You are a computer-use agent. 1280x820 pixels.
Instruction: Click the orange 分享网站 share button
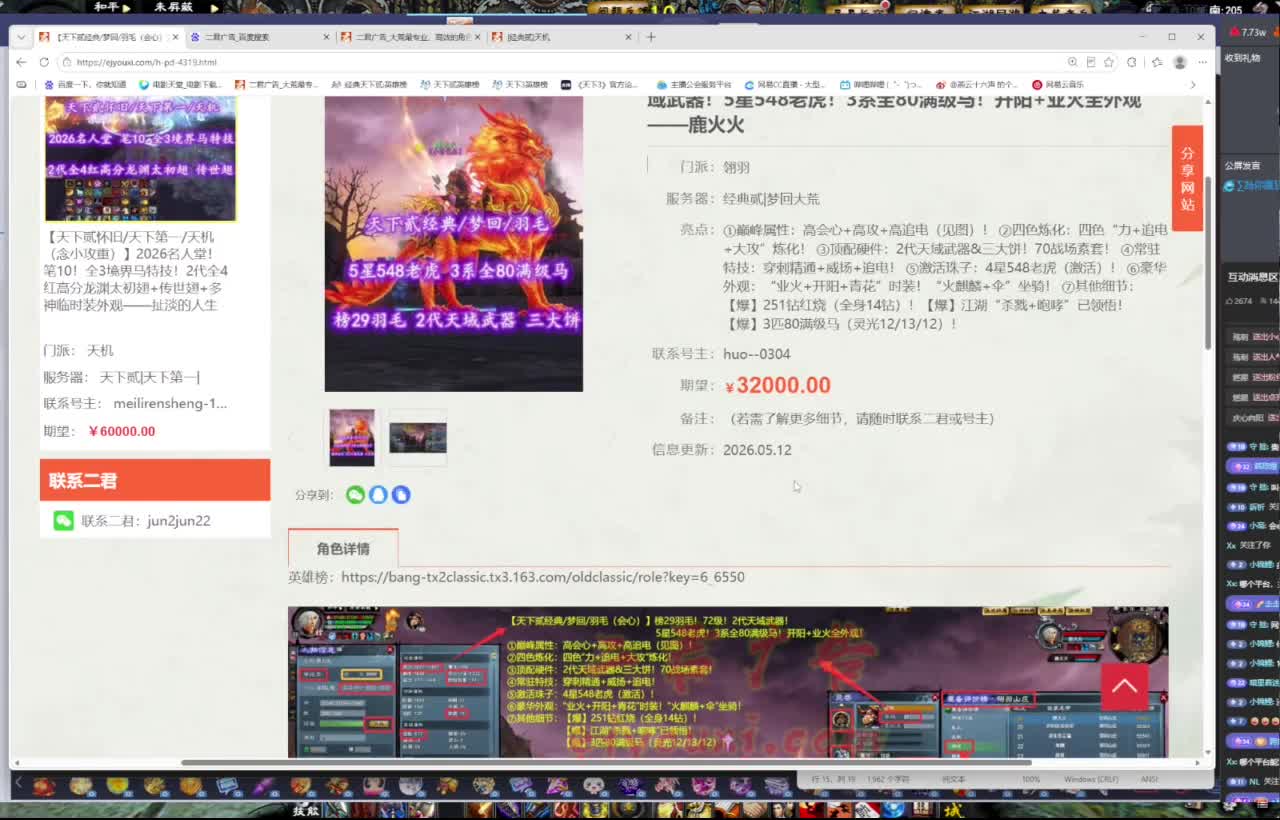[x=1187, y=177]
